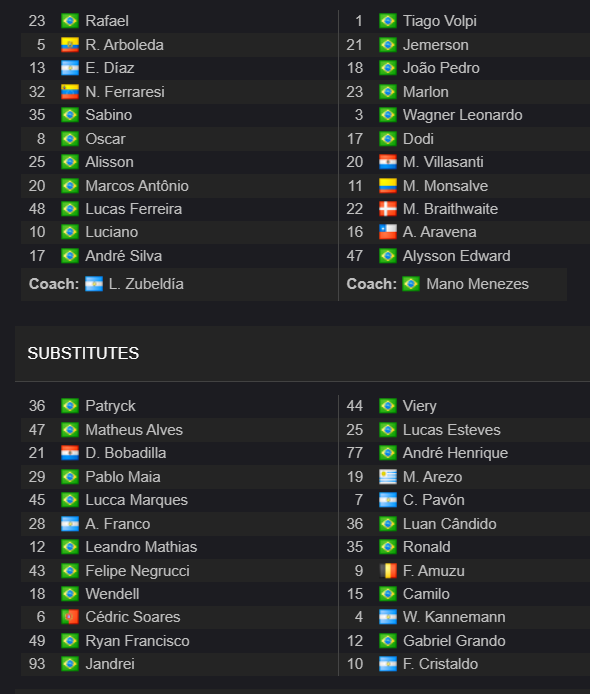Image resolution: width=590 pixels, height=694 pixels.
Task: Open Tiago Volpi's player page
Action: 440,21
